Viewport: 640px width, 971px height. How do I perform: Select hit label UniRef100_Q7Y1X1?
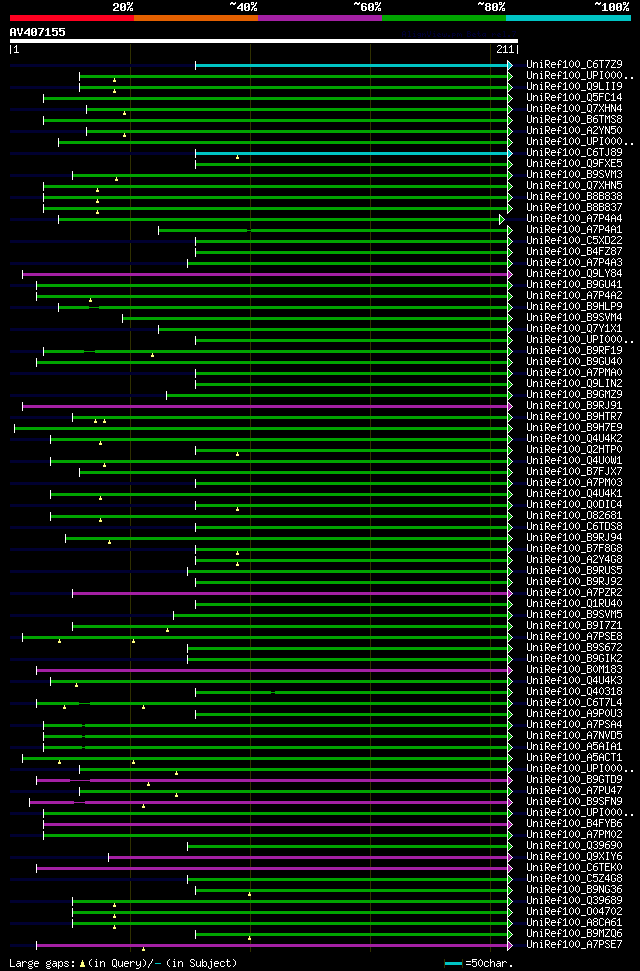click(x=574, y=328)
